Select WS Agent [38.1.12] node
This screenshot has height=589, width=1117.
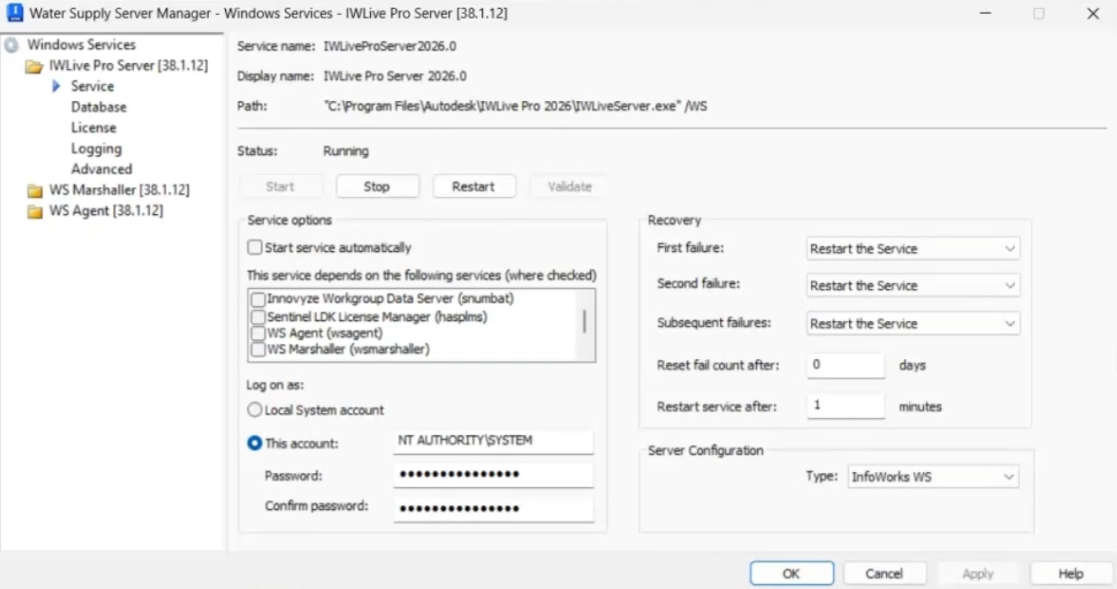pos(105,210)
